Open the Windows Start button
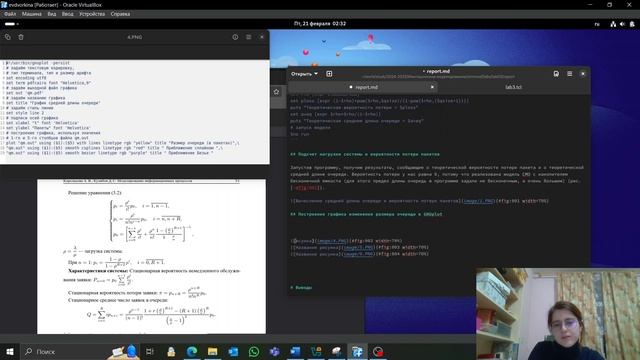The width and height of the screenshot is (640, 360). click(x=10, y=351)
